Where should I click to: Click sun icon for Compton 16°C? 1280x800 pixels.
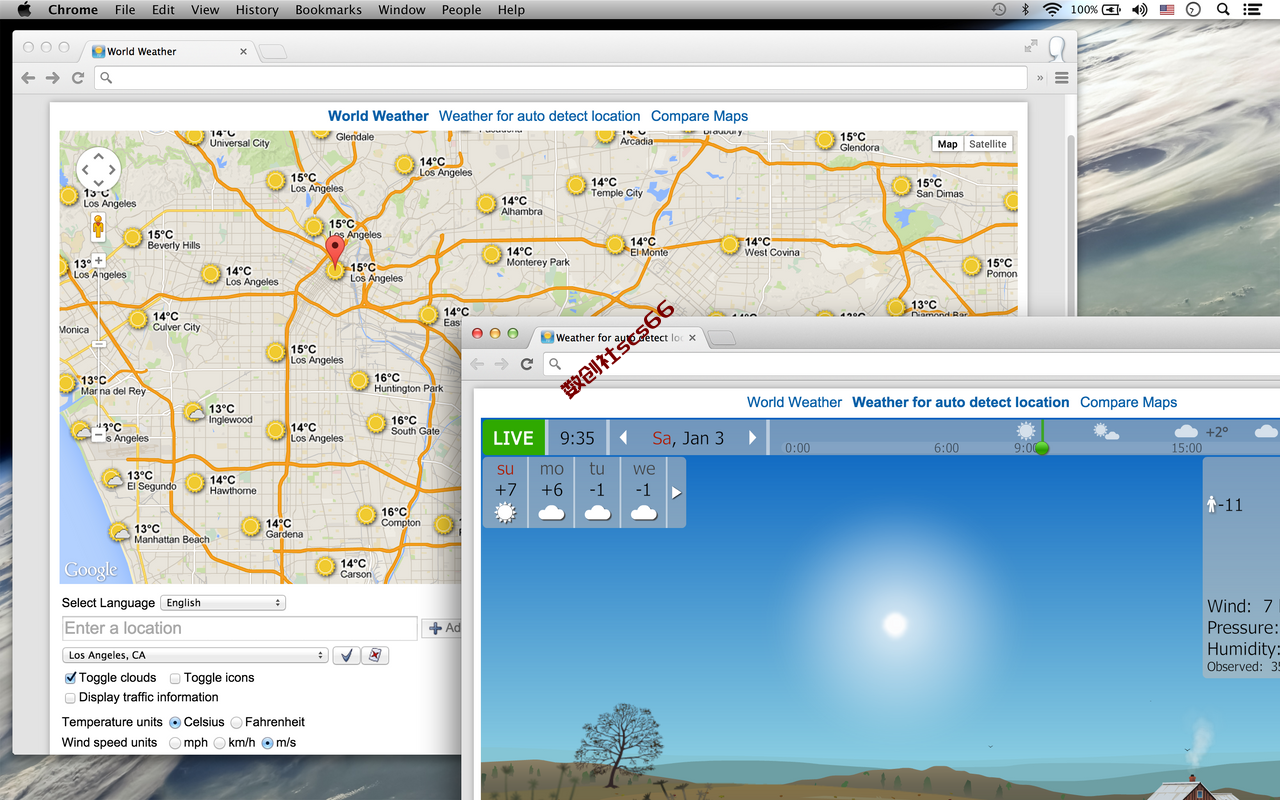pyautogui.click(x=366, y=515)
